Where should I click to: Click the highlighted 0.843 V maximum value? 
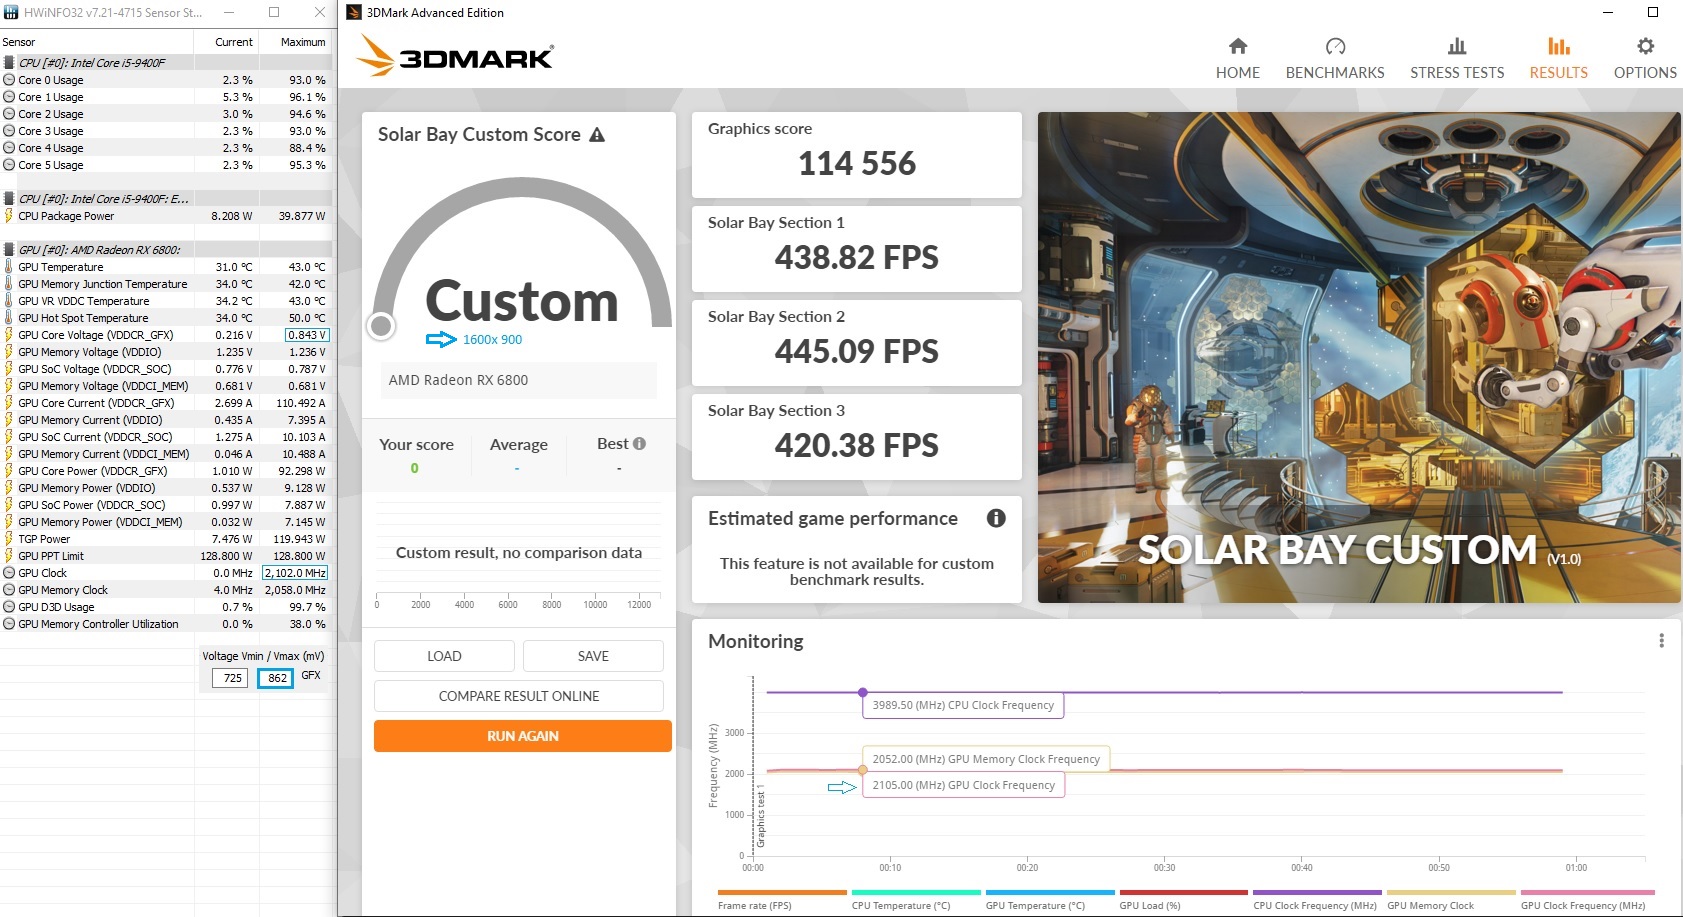306,335
